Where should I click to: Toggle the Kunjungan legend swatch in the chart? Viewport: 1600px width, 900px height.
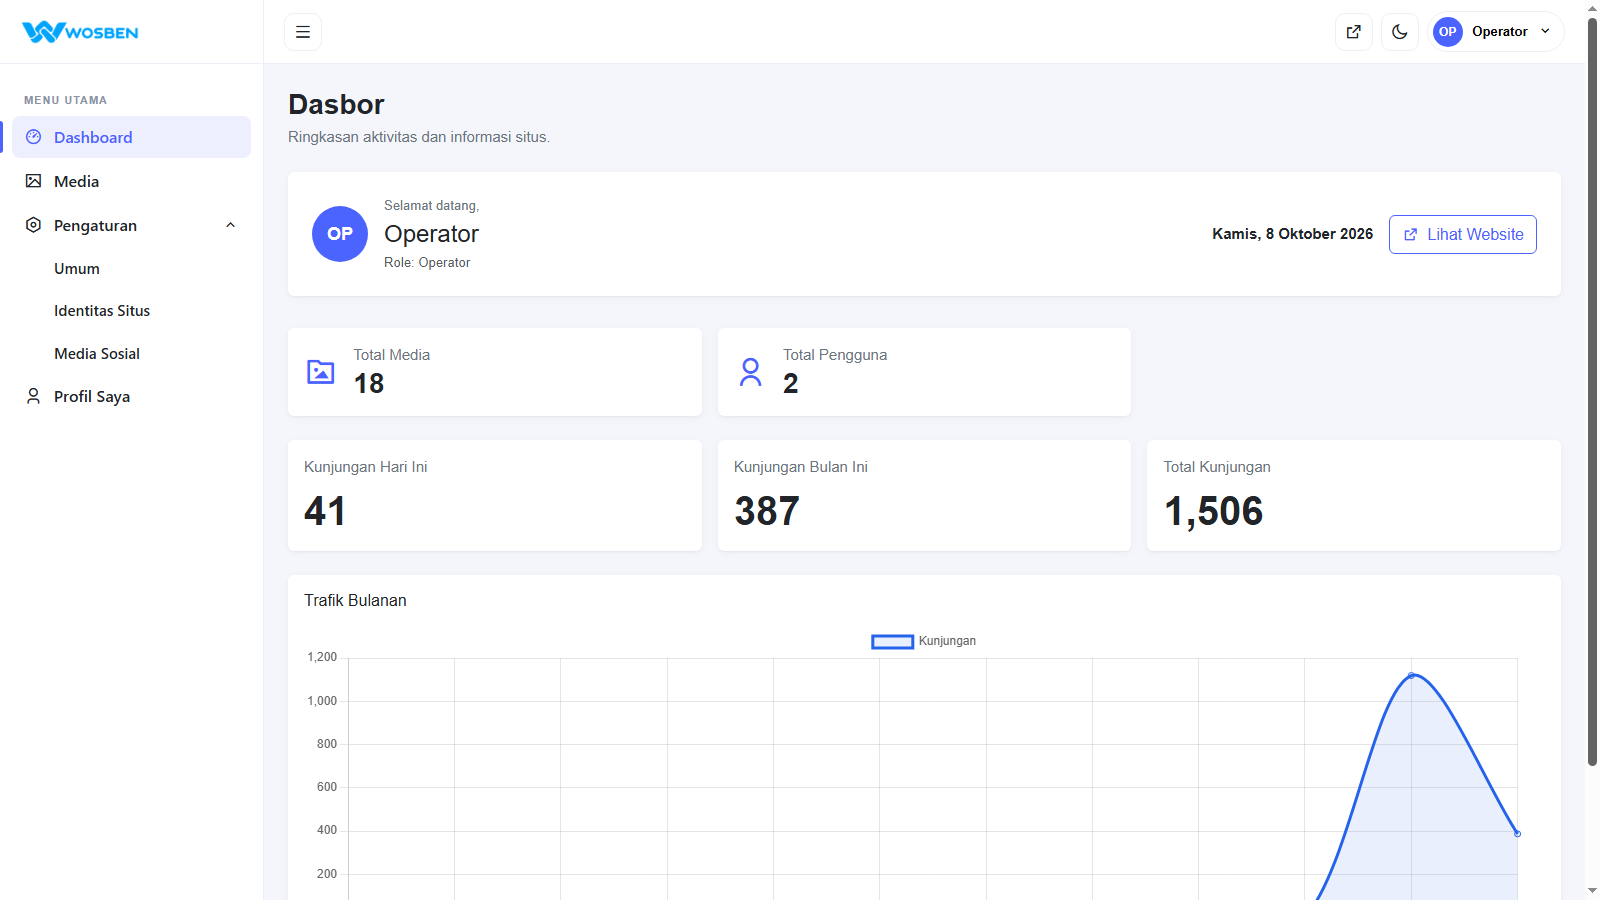[x=893, y=642]
